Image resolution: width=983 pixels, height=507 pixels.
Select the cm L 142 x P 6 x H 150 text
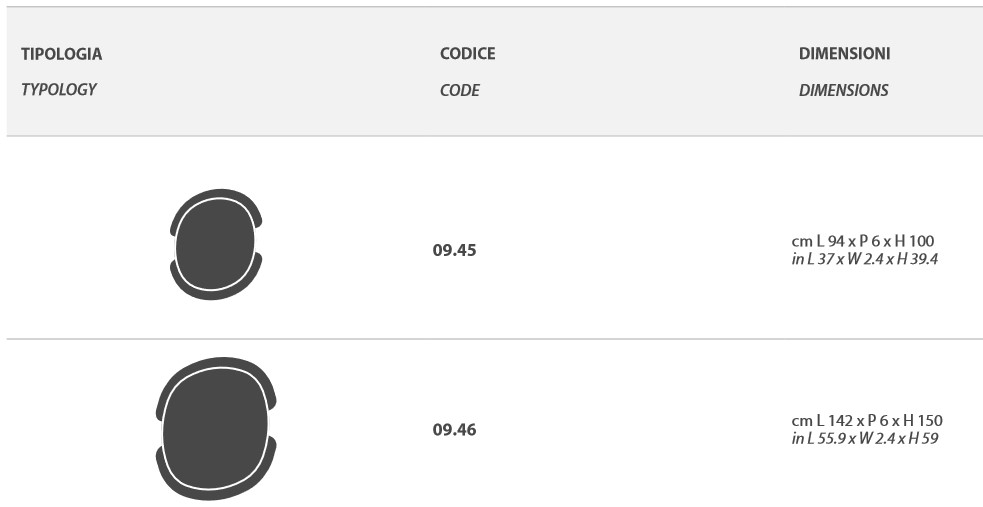point(866,421)
